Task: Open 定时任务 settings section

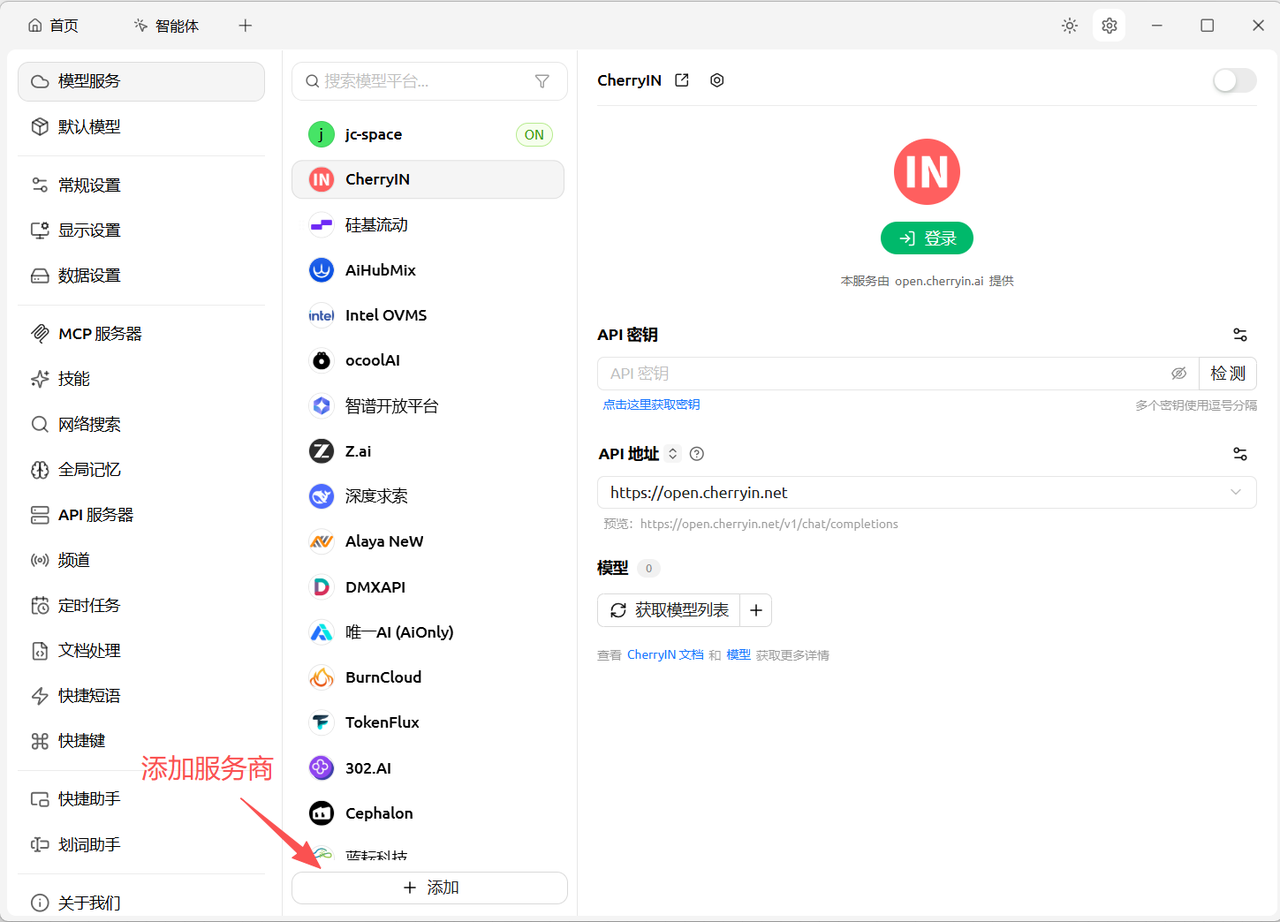Action: [x=141, y=605]
